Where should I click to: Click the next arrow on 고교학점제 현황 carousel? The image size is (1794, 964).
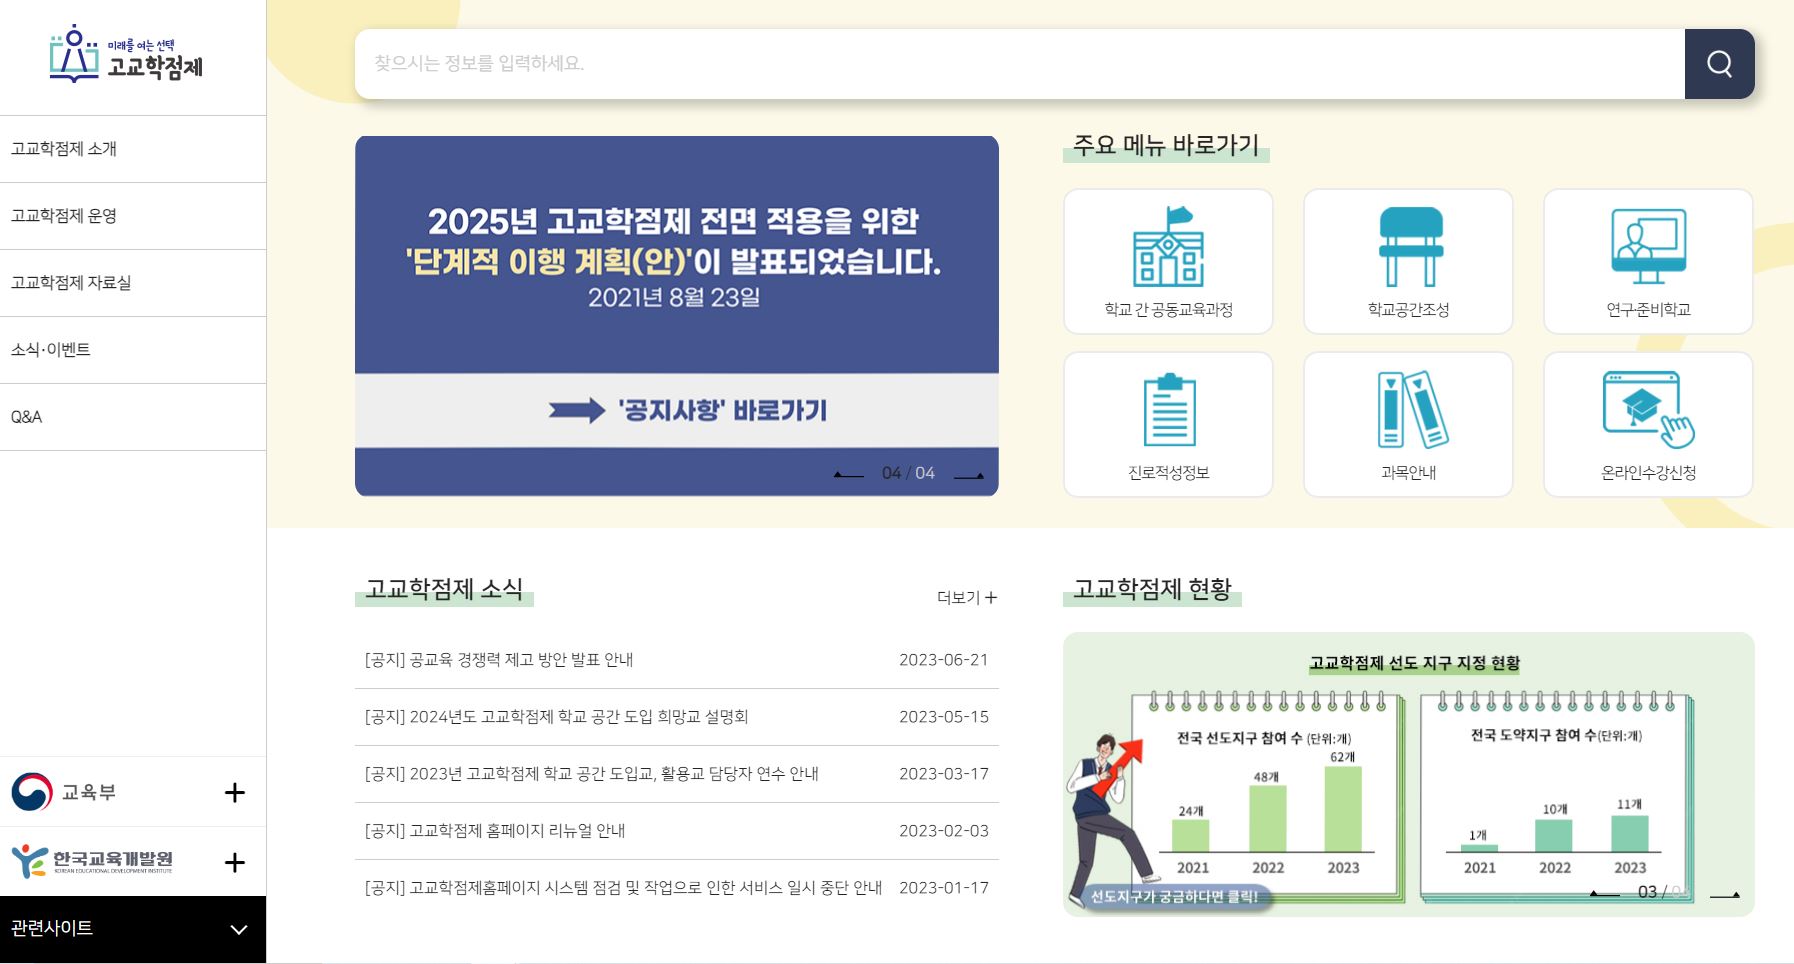coord(1726,895)
